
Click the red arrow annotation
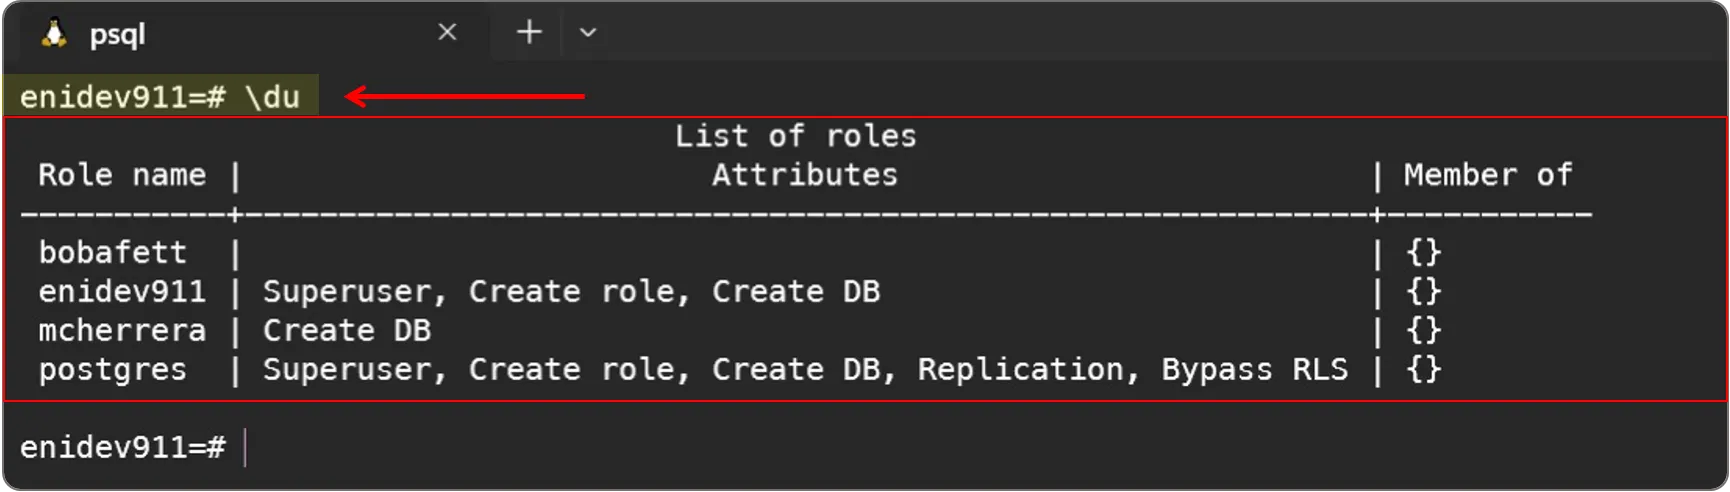tap(465, 97)
